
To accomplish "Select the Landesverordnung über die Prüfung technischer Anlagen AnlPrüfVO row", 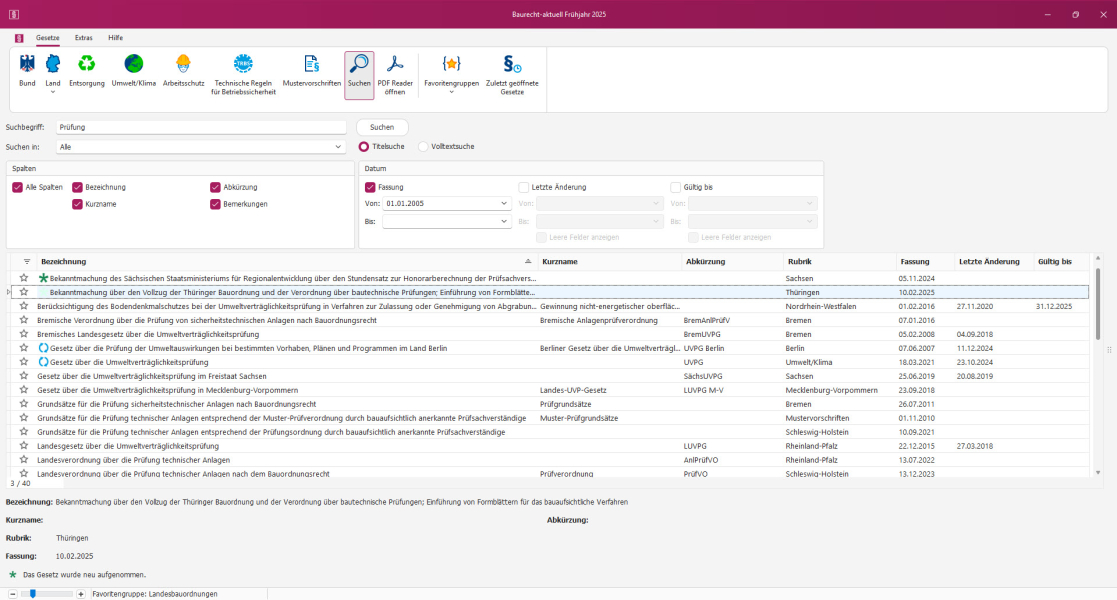I will (x=549, y=460).
